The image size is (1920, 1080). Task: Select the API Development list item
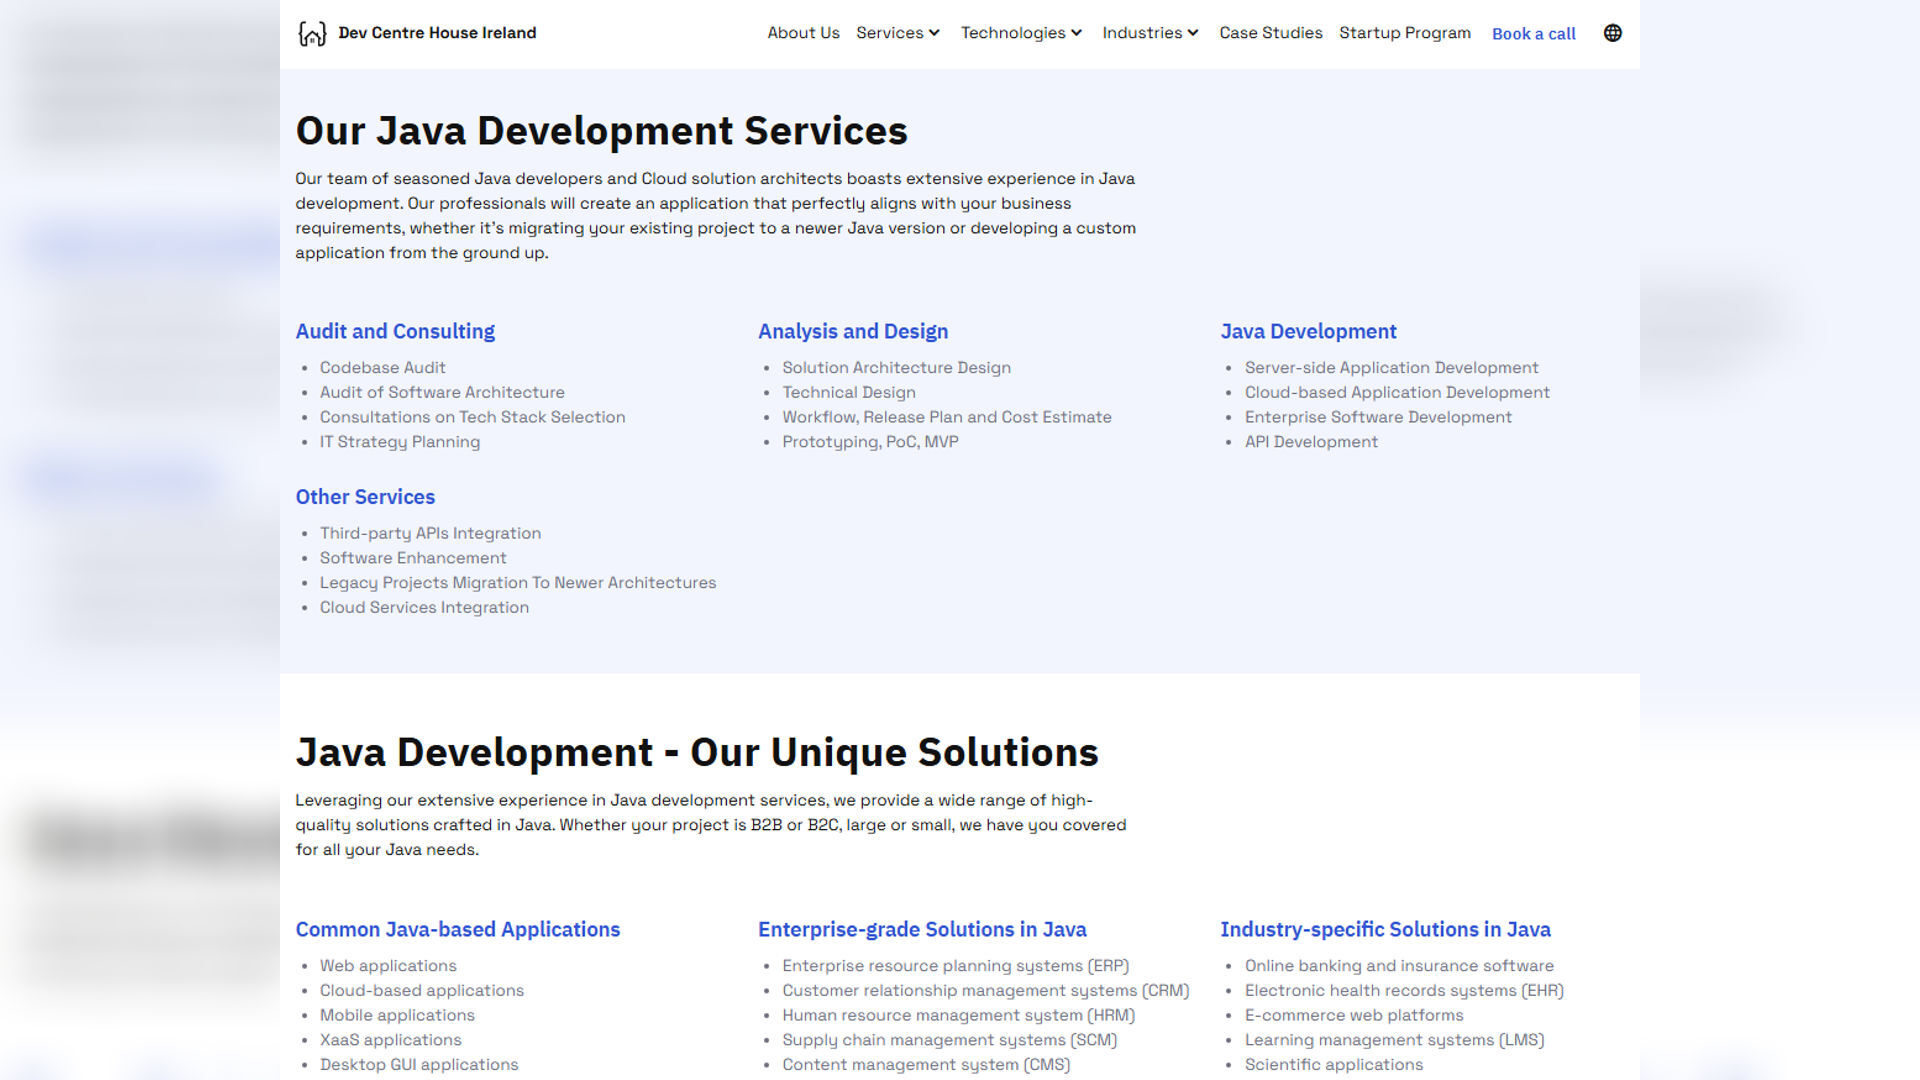pos(1311,441)
